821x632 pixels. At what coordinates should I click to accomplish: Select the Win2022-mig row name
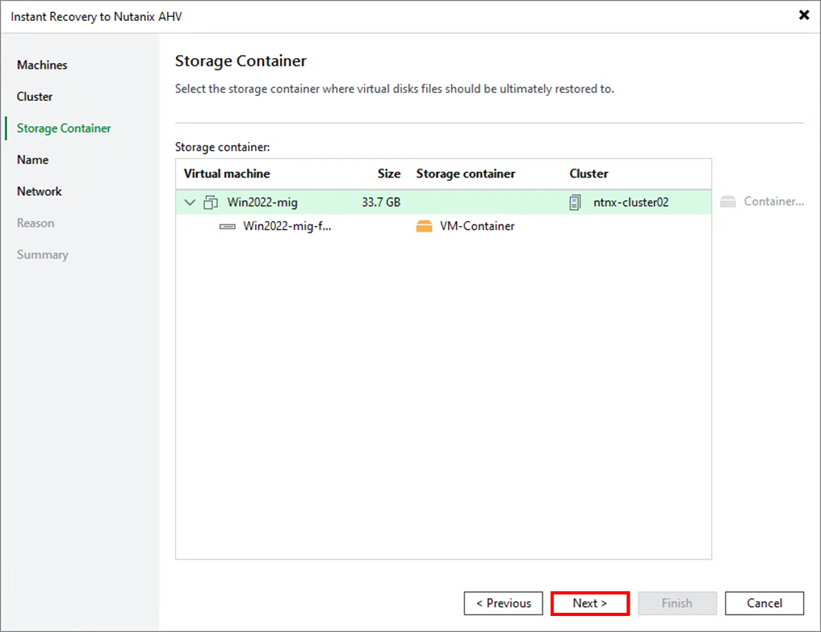pos(262,202)
